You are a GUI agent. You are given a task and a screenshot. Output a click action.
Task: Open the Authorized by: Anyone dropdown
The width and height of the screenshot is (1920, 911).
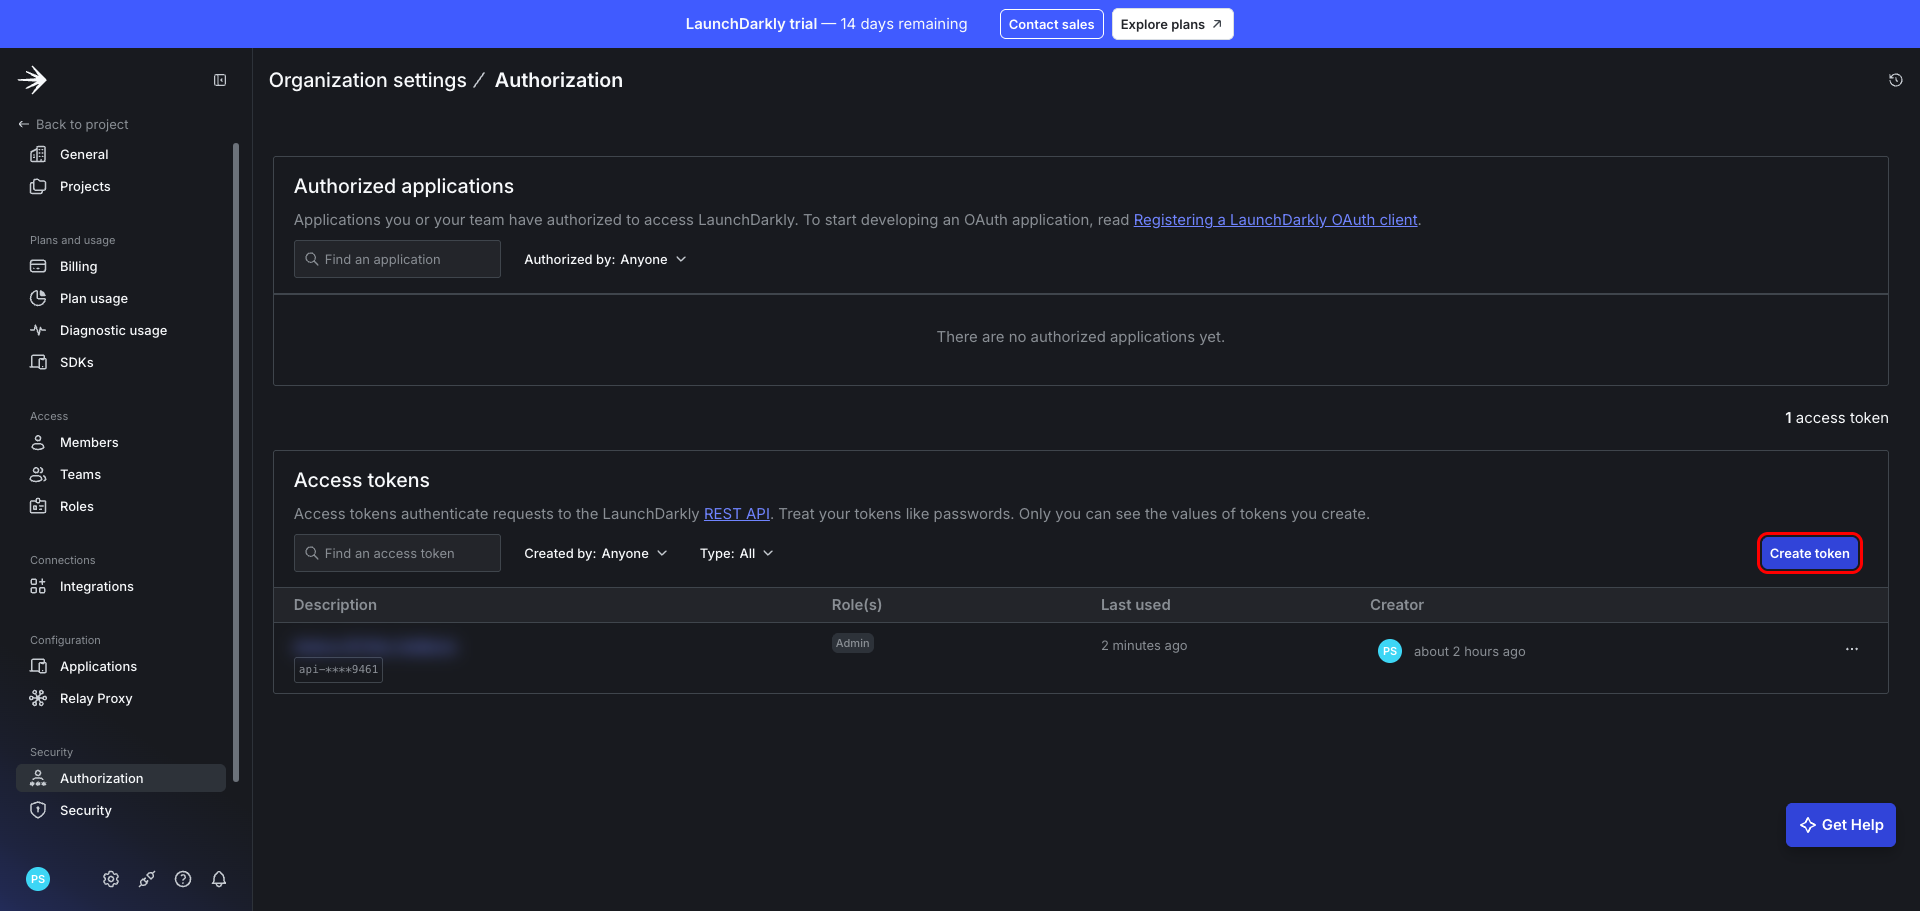click(605, 259)
